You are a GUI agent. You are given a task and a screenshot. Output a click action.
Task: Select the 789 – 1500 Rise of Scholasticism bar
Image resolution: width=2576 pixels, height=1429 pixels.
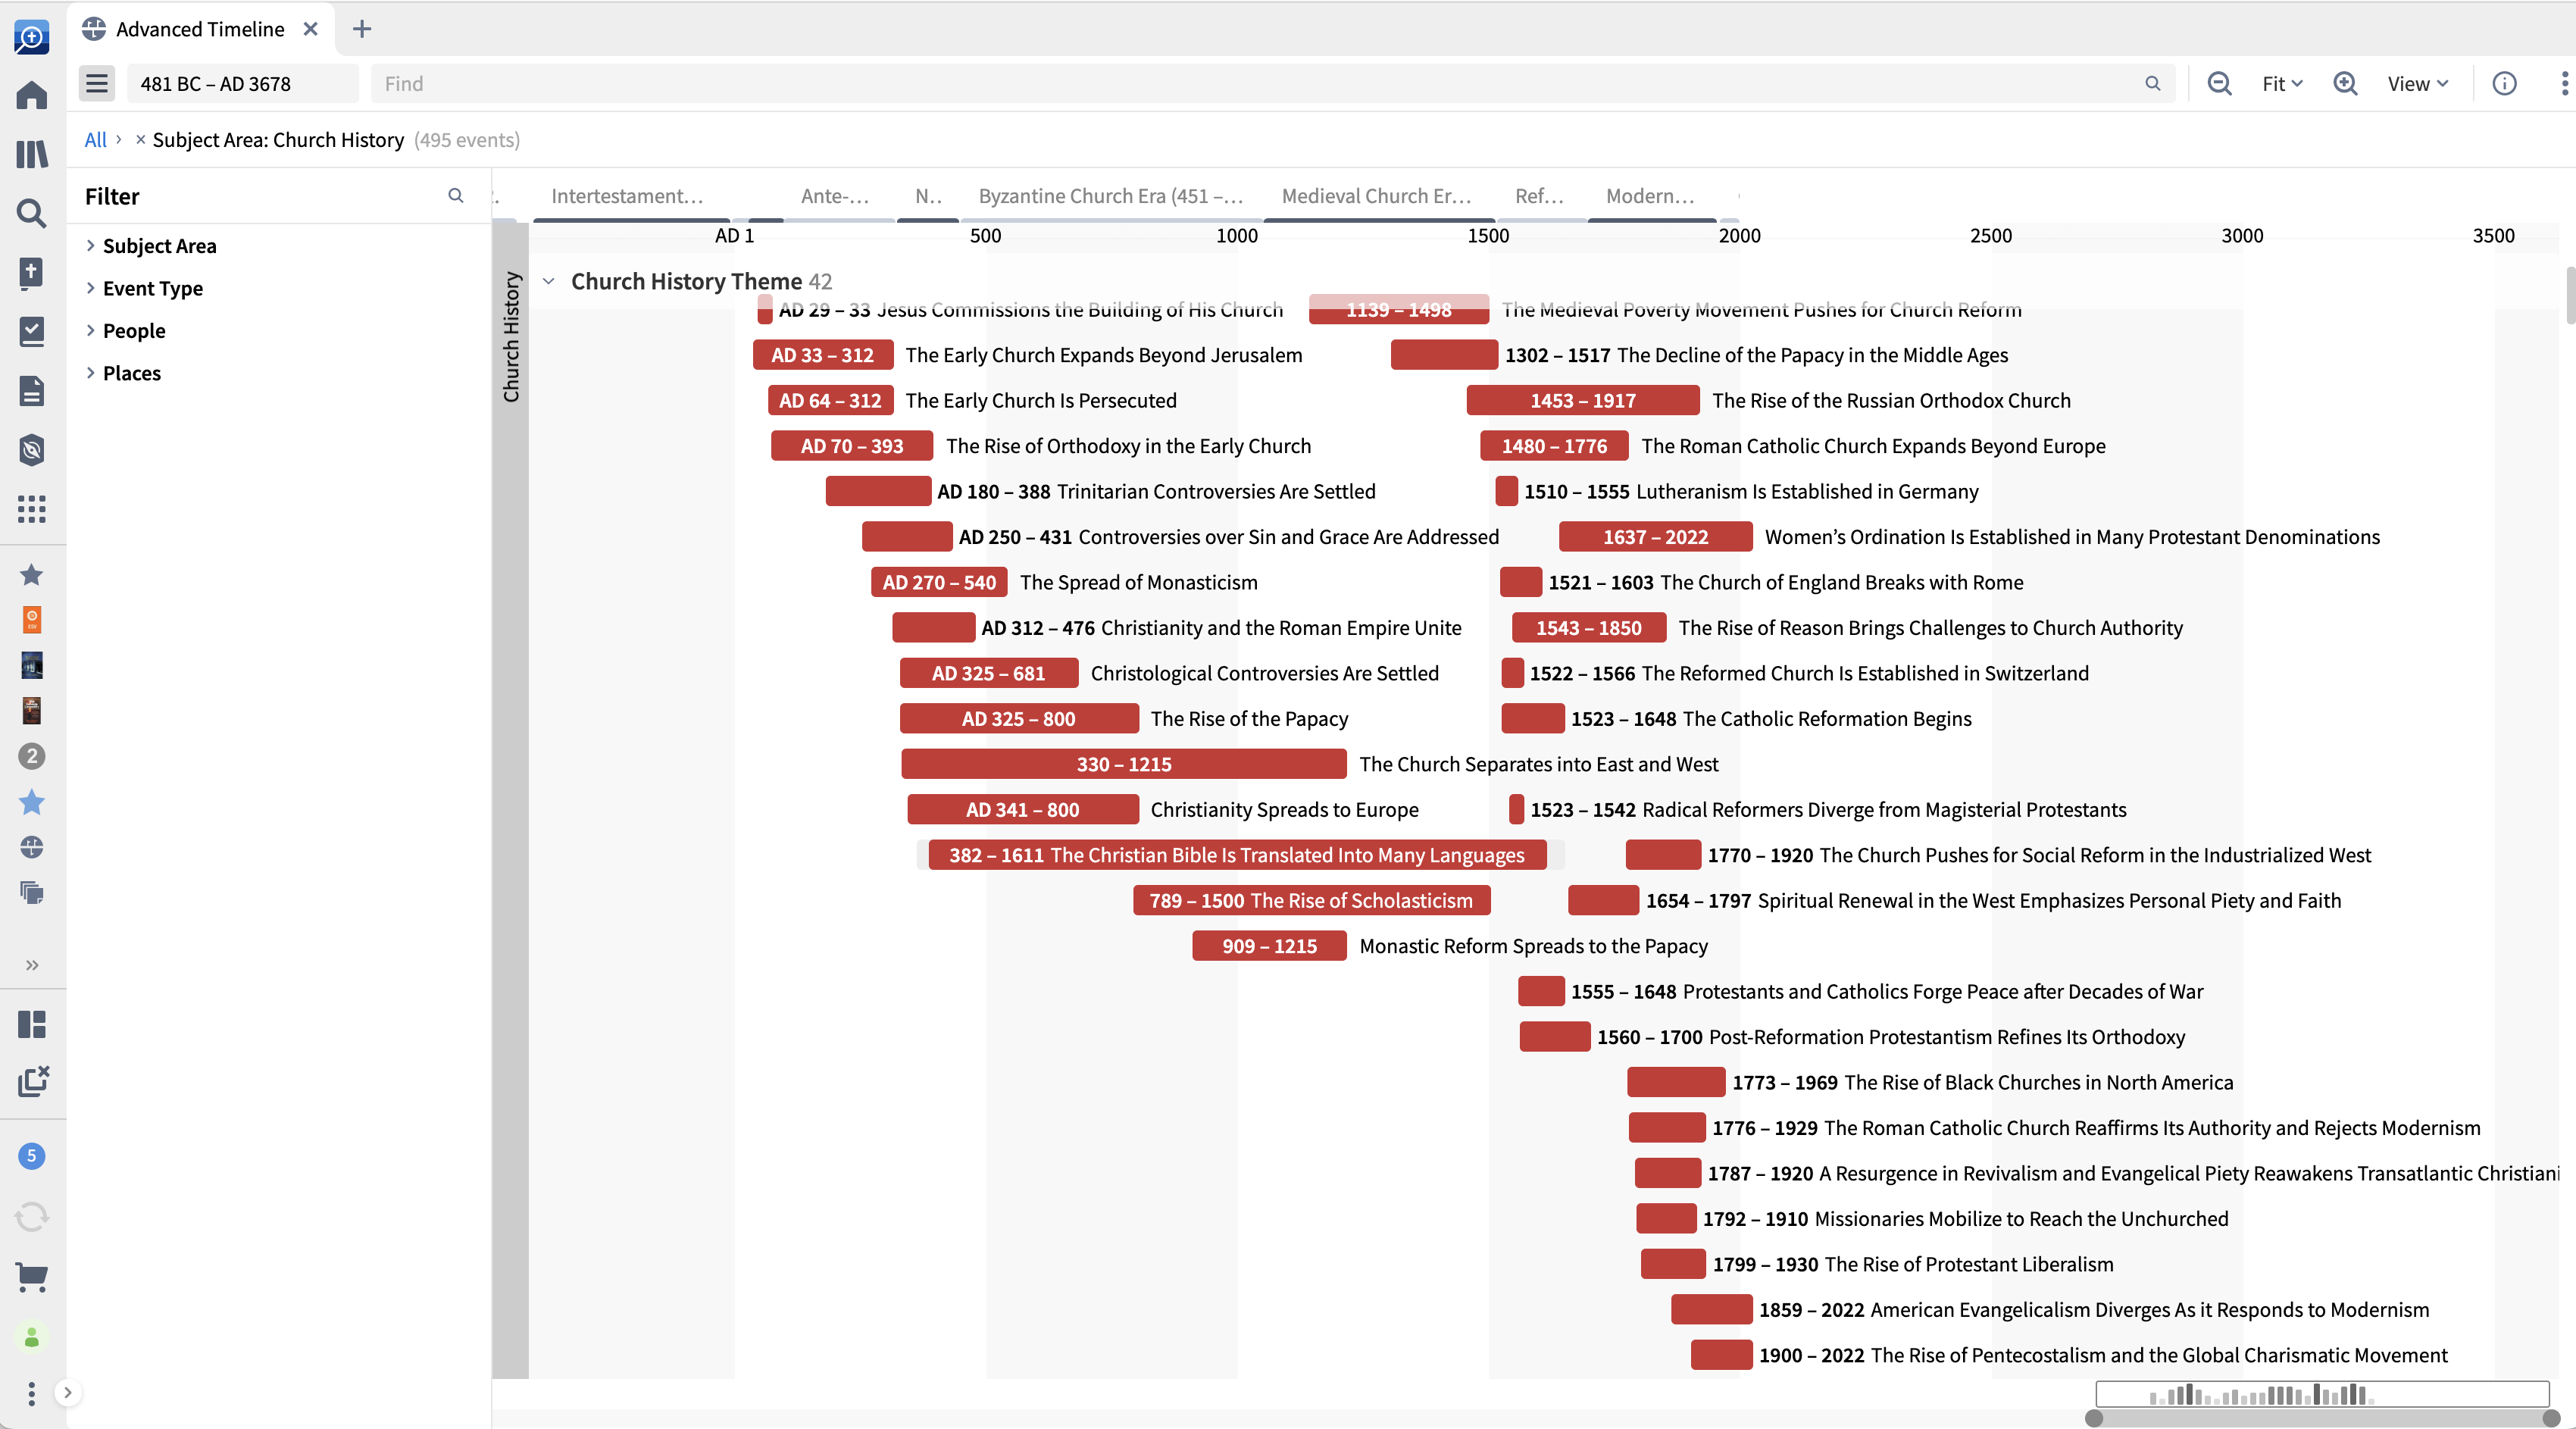click(x=1311, y=900)
